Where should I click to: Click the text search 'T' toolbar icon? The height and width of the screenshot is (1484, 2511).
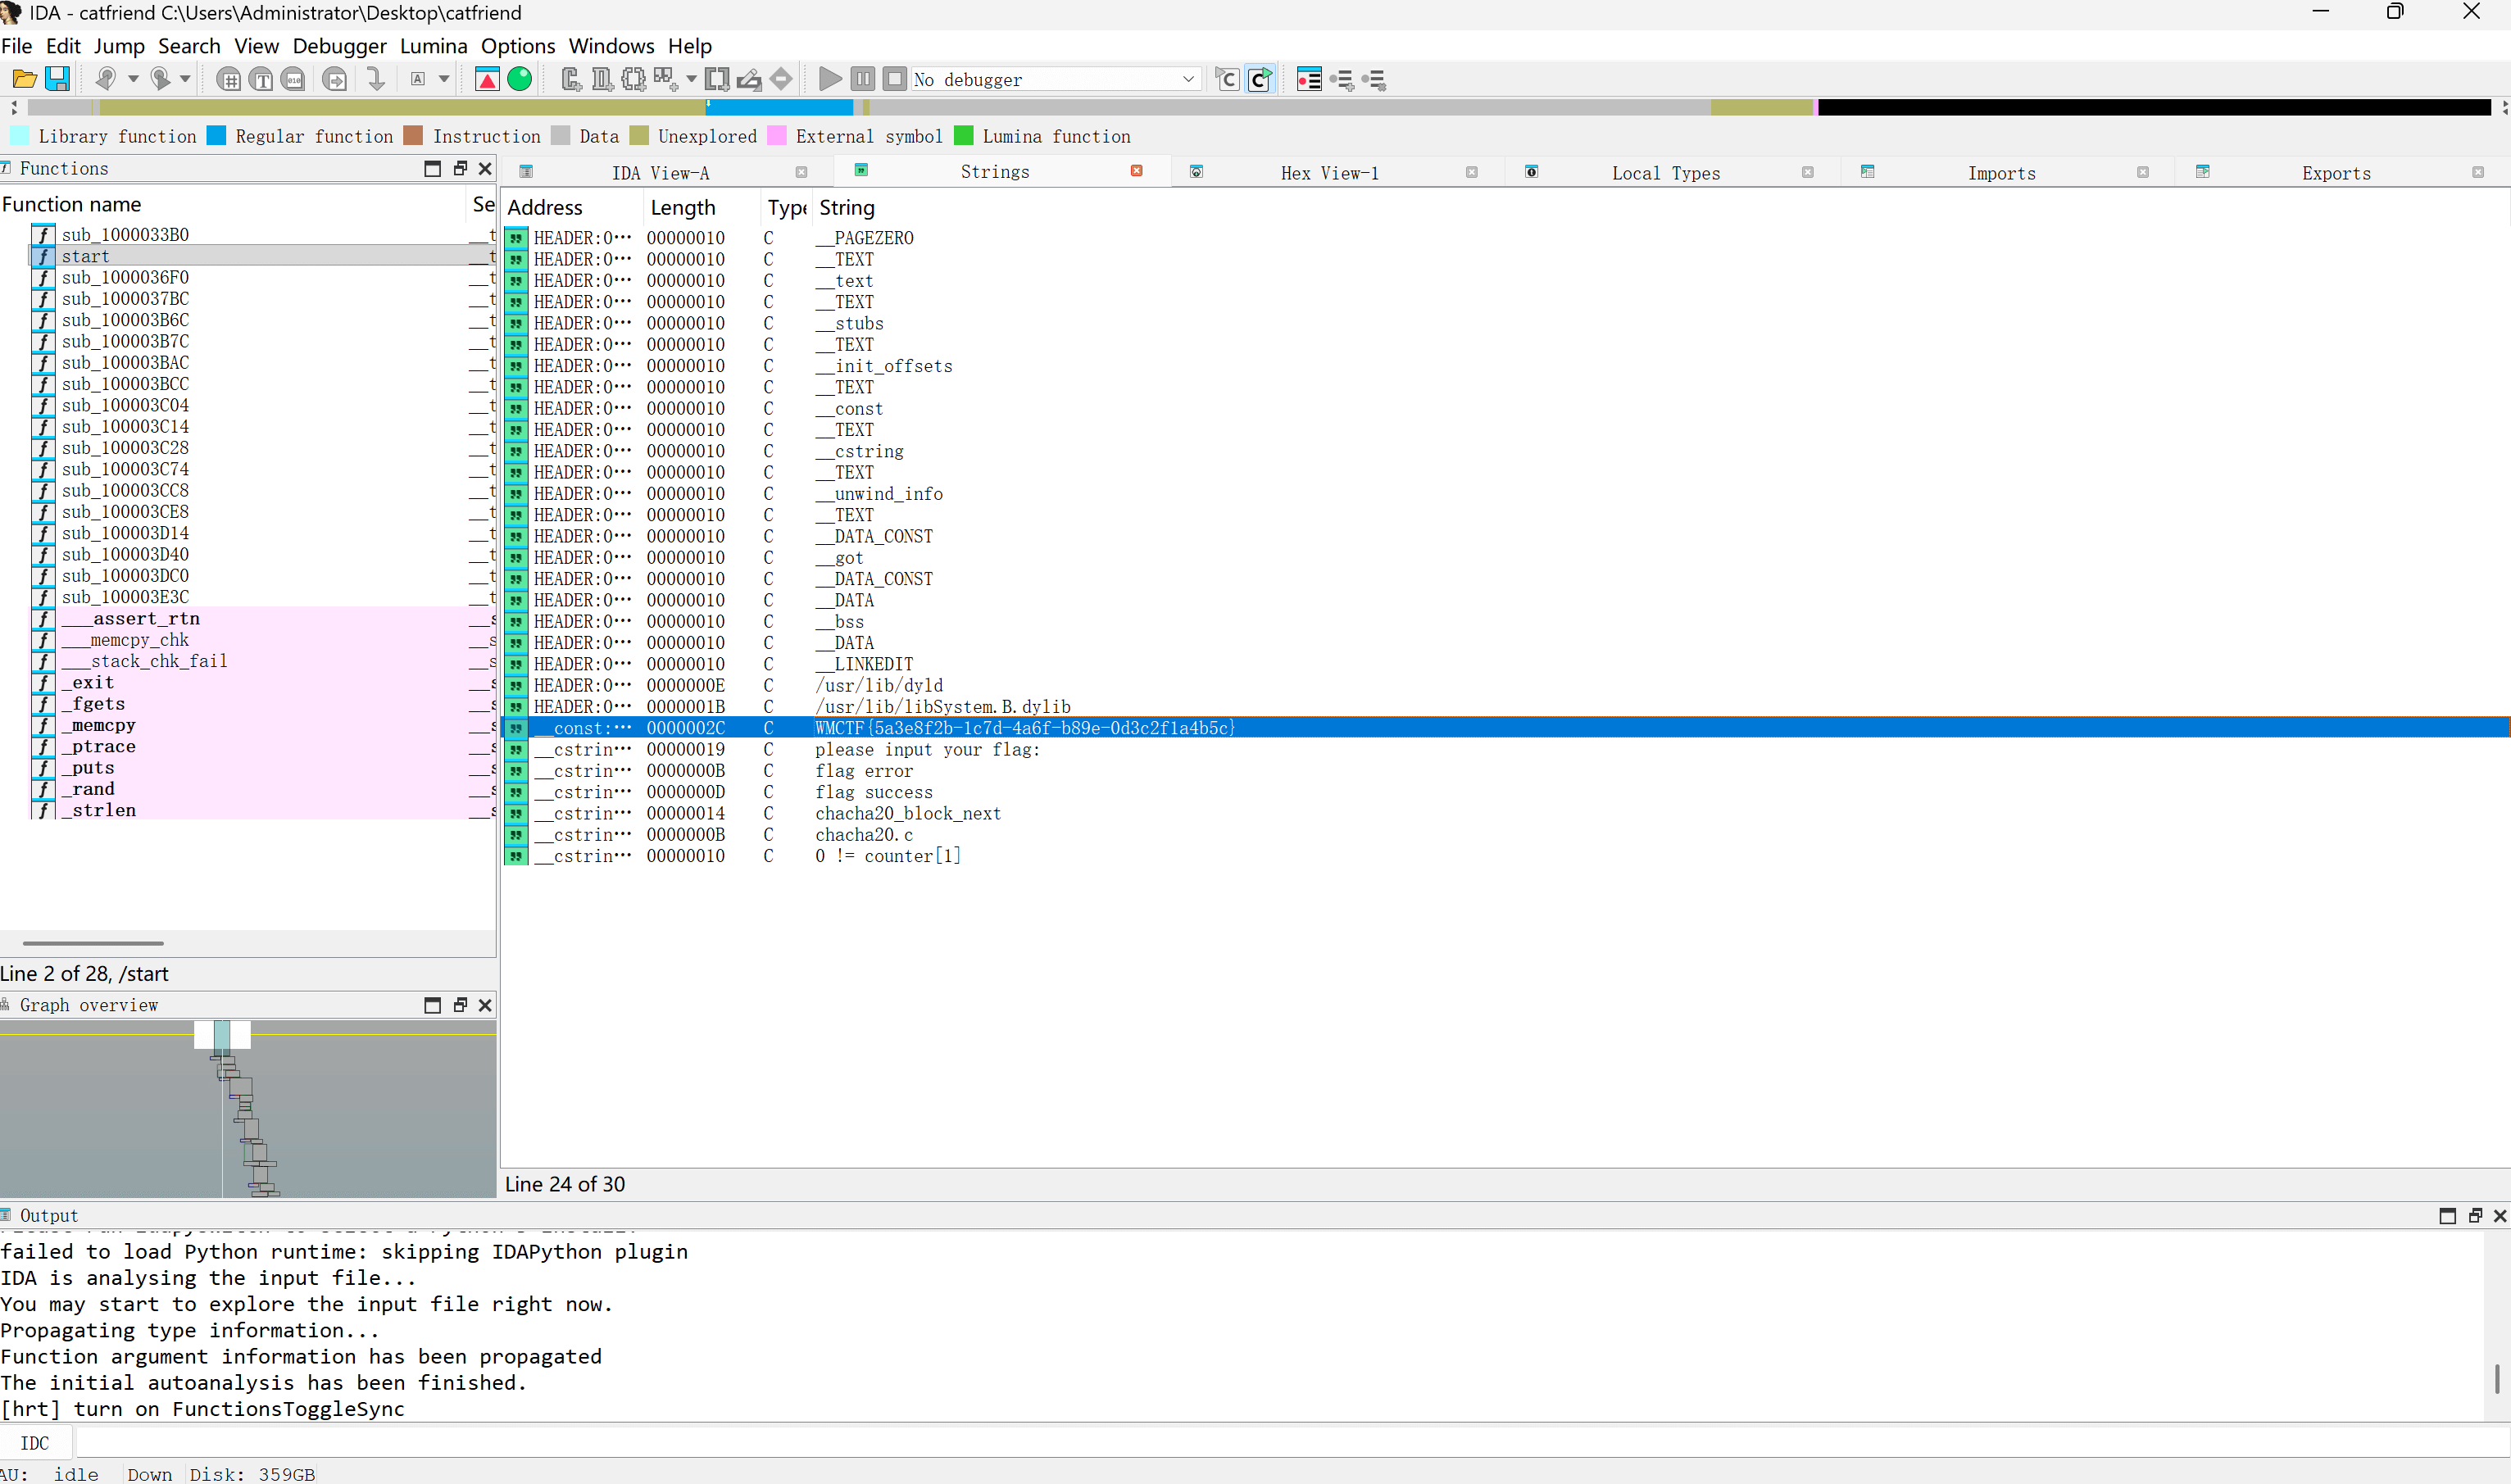pos(261,79)
